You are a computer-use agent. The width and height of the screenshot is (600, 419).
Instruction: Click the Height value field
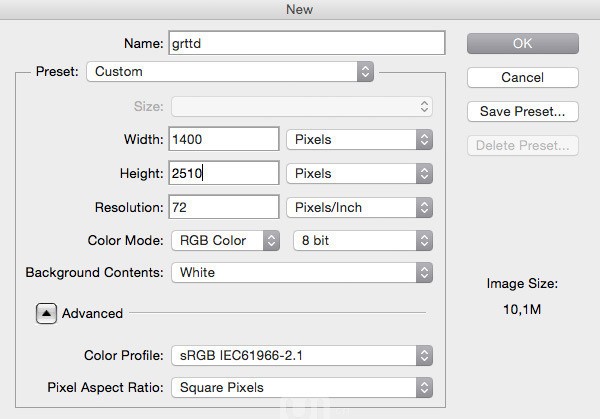click(x=225, y=173)
